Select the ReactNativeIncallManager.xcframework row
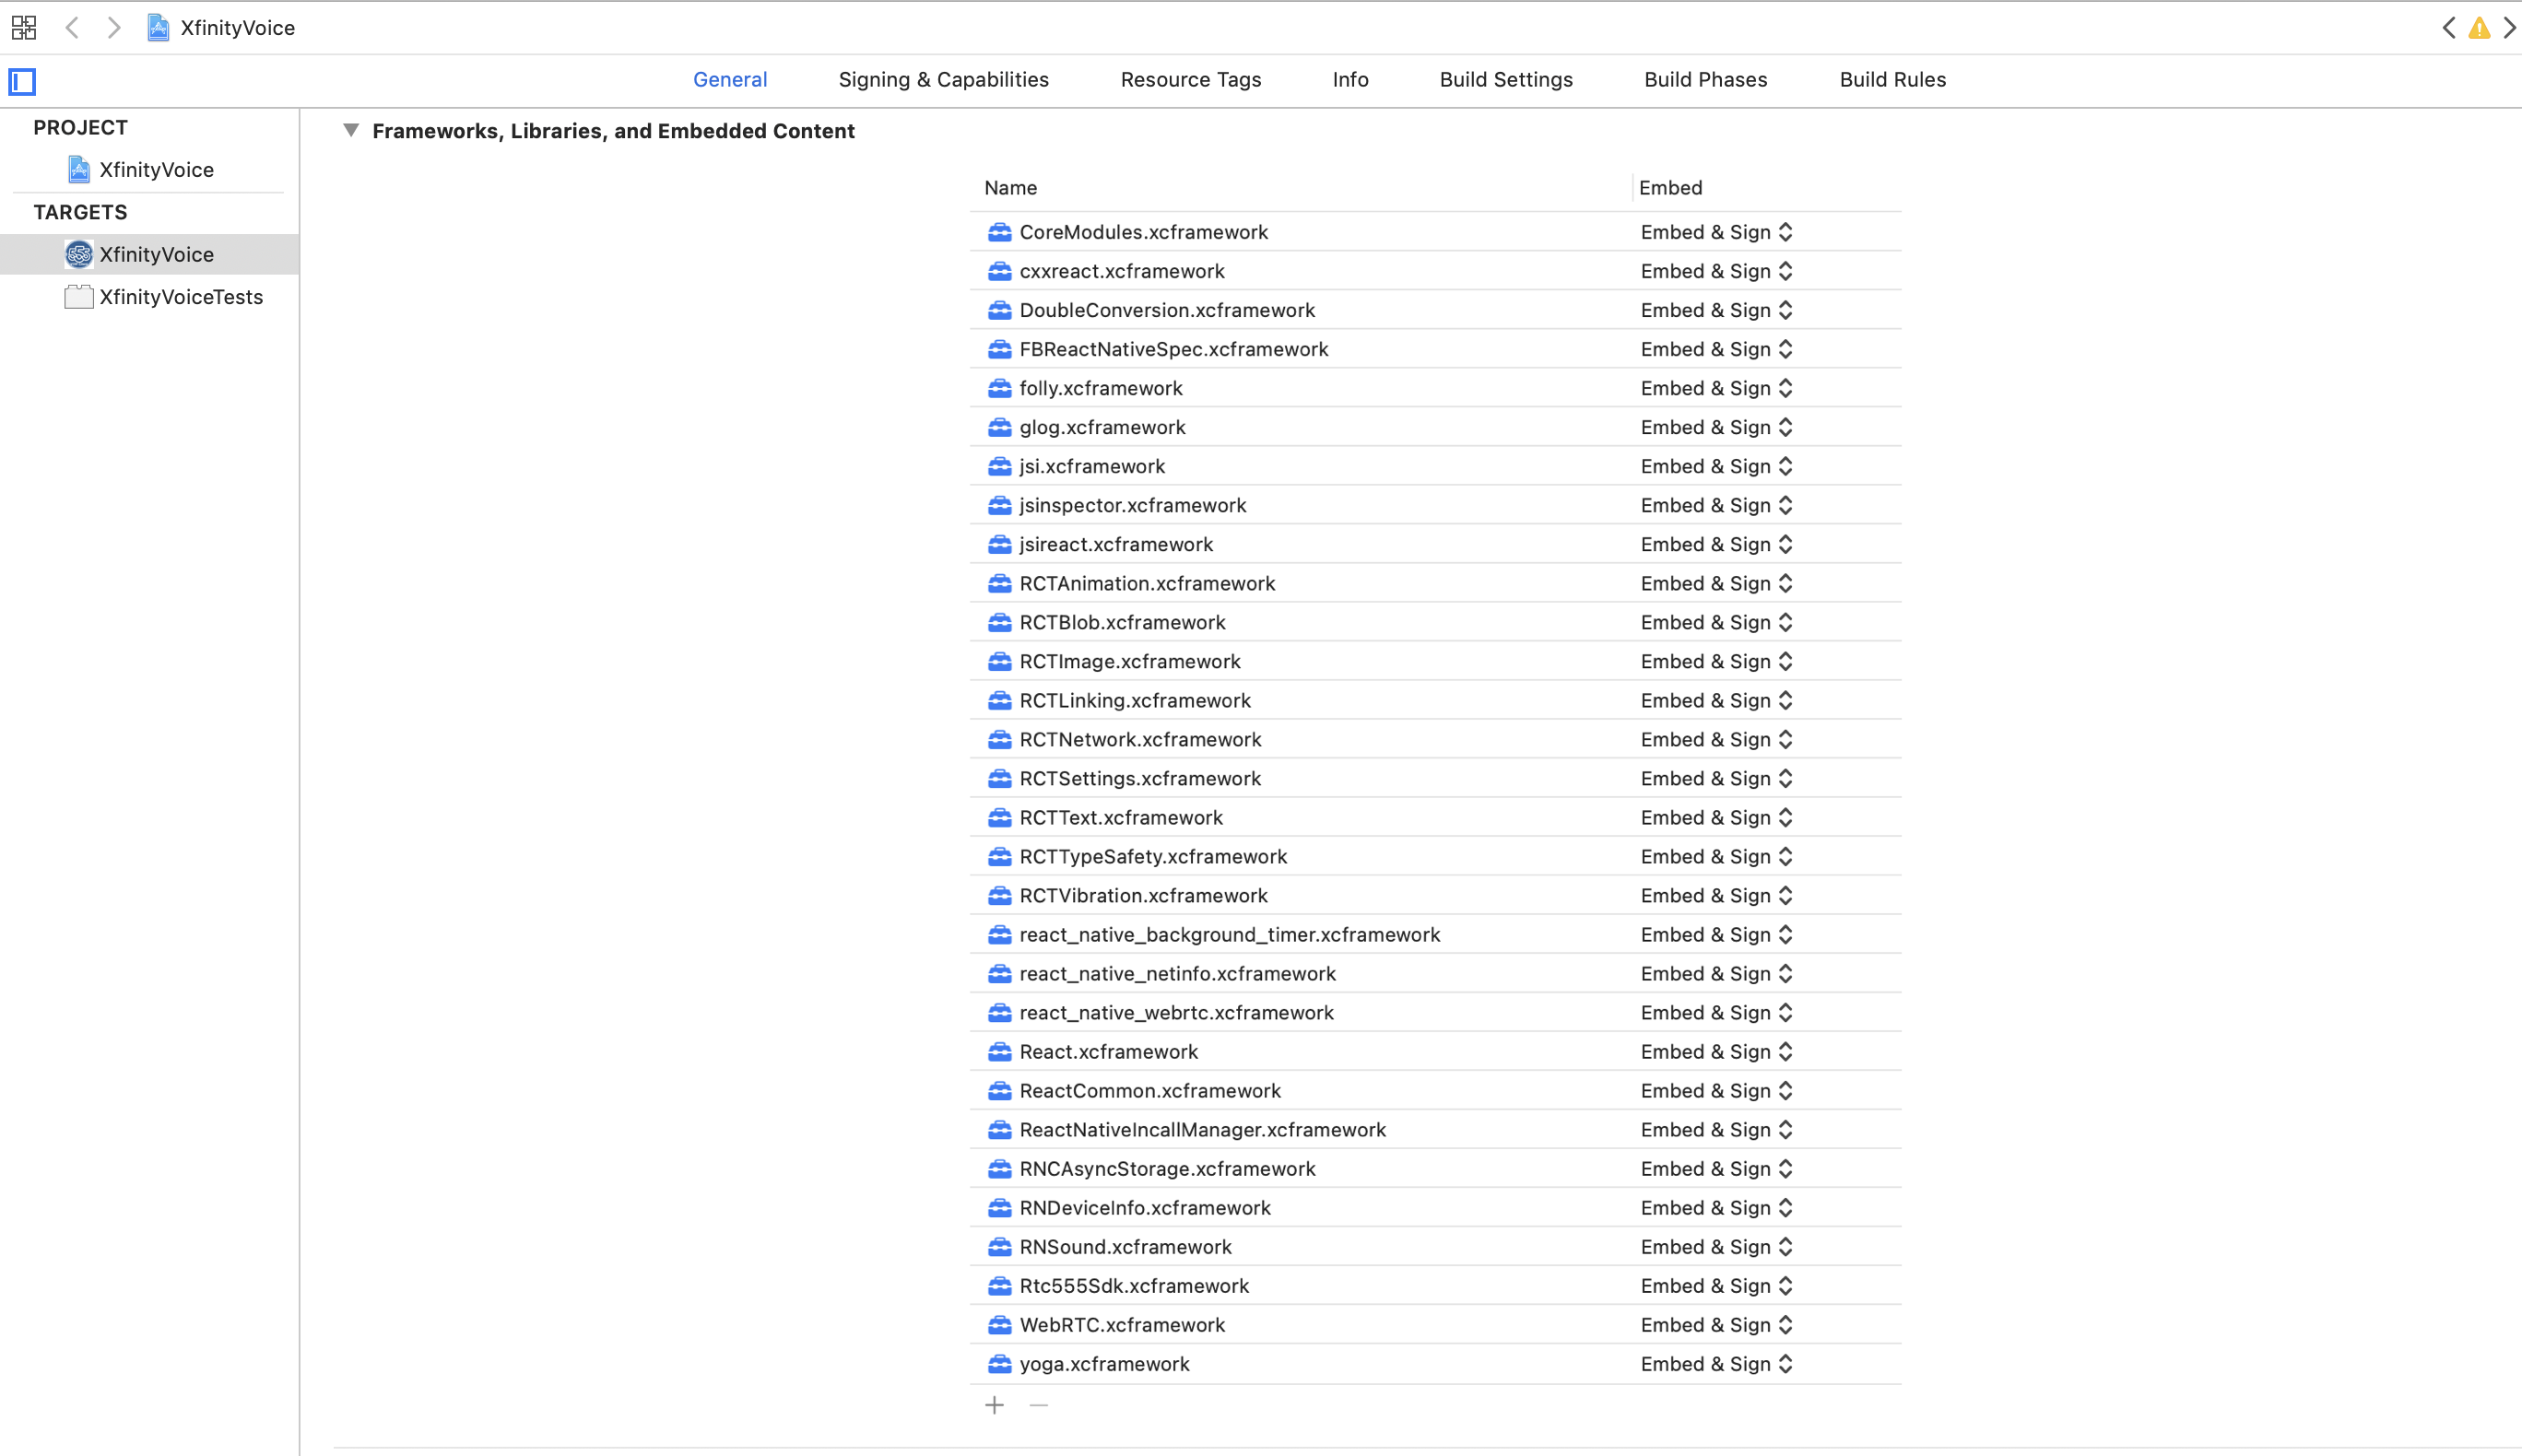The height and width of the screenshot is (1456, 2522). pos(1435,1129)
